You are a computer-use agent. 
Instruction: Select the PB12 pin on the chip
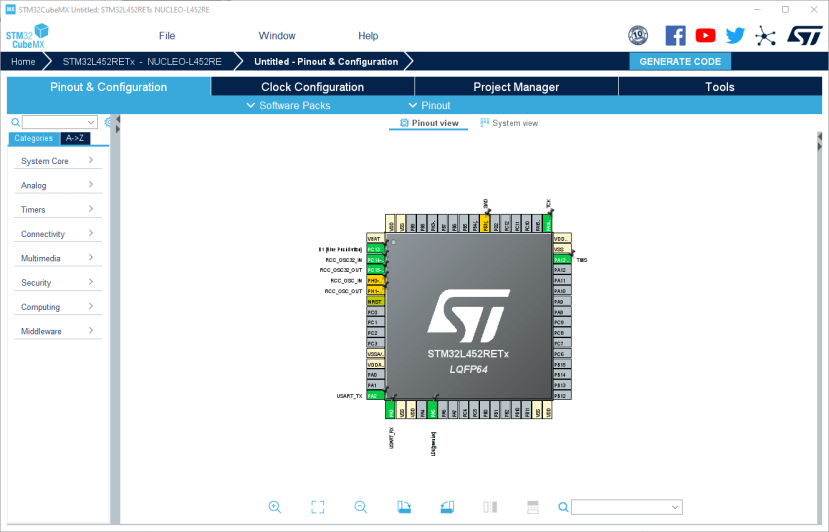point(562,396)
